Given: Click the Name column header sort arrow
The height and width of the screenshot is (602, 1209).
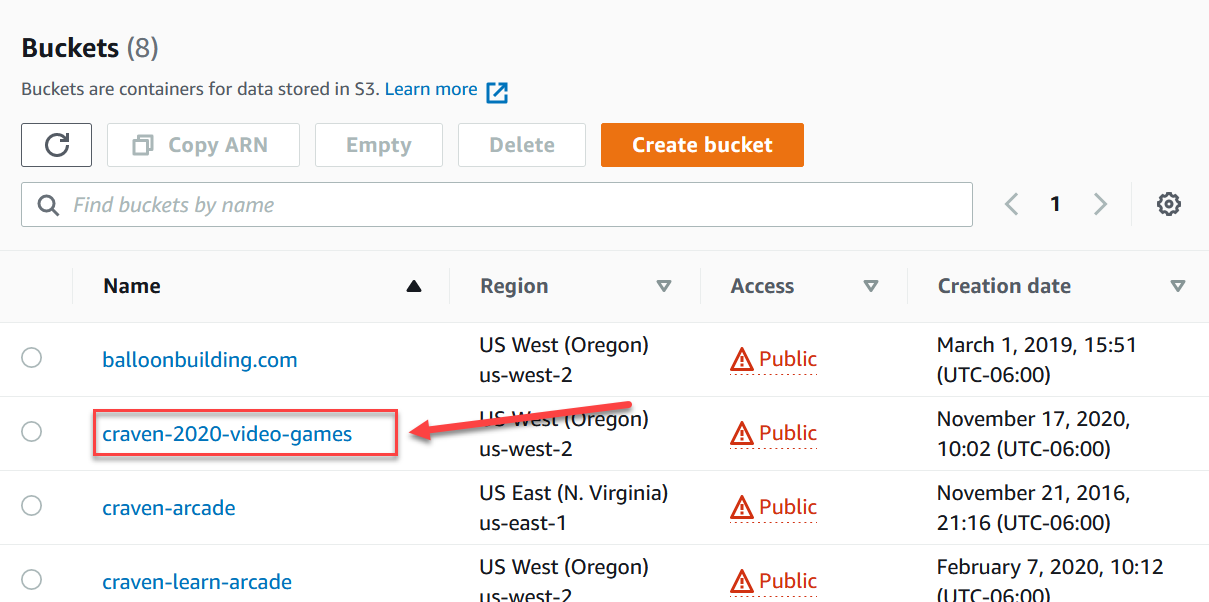Looking at the screenshot, I should (414, 286).
